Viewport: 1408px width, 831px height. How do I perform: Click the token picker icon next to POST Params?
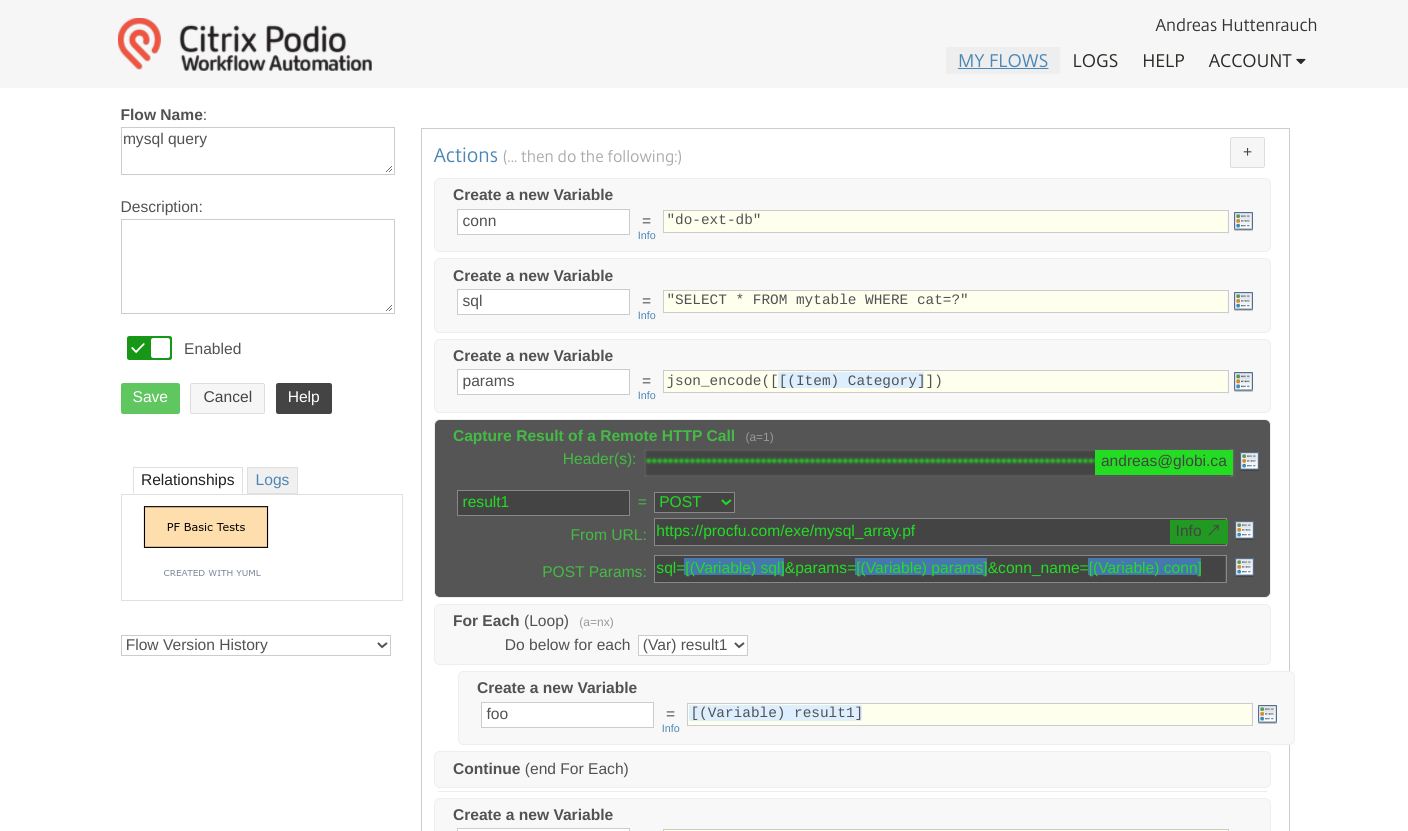[1244, 566]
